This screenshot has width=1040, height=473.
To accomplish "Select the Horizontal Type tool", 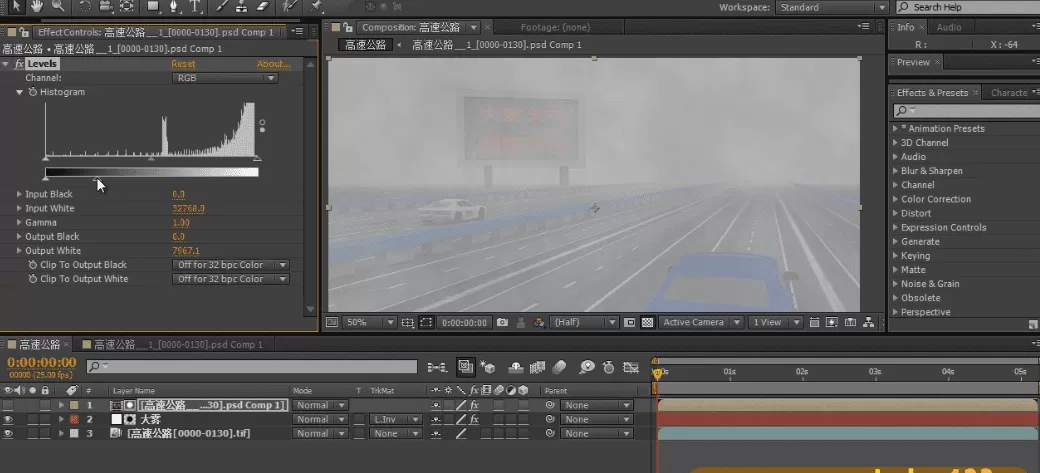I will (x=195, y=7).
